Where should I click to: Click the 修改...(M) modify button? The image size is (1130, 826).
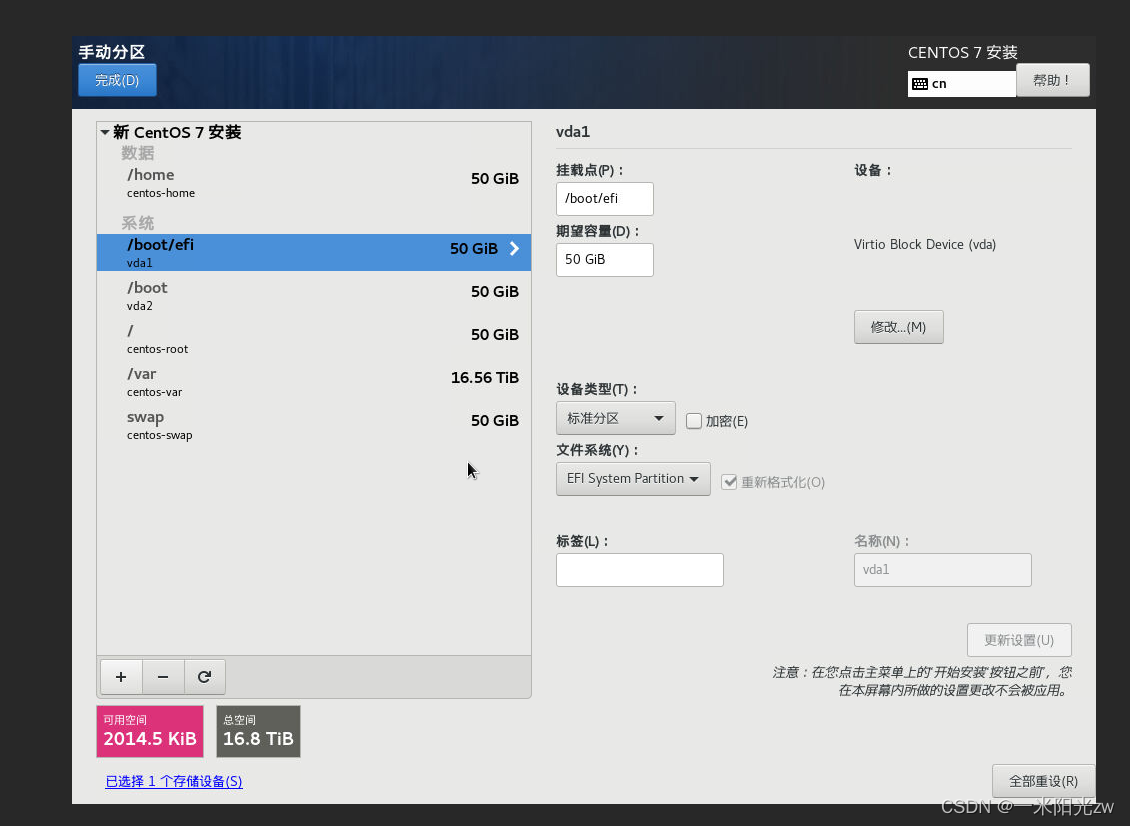[898, 326]
